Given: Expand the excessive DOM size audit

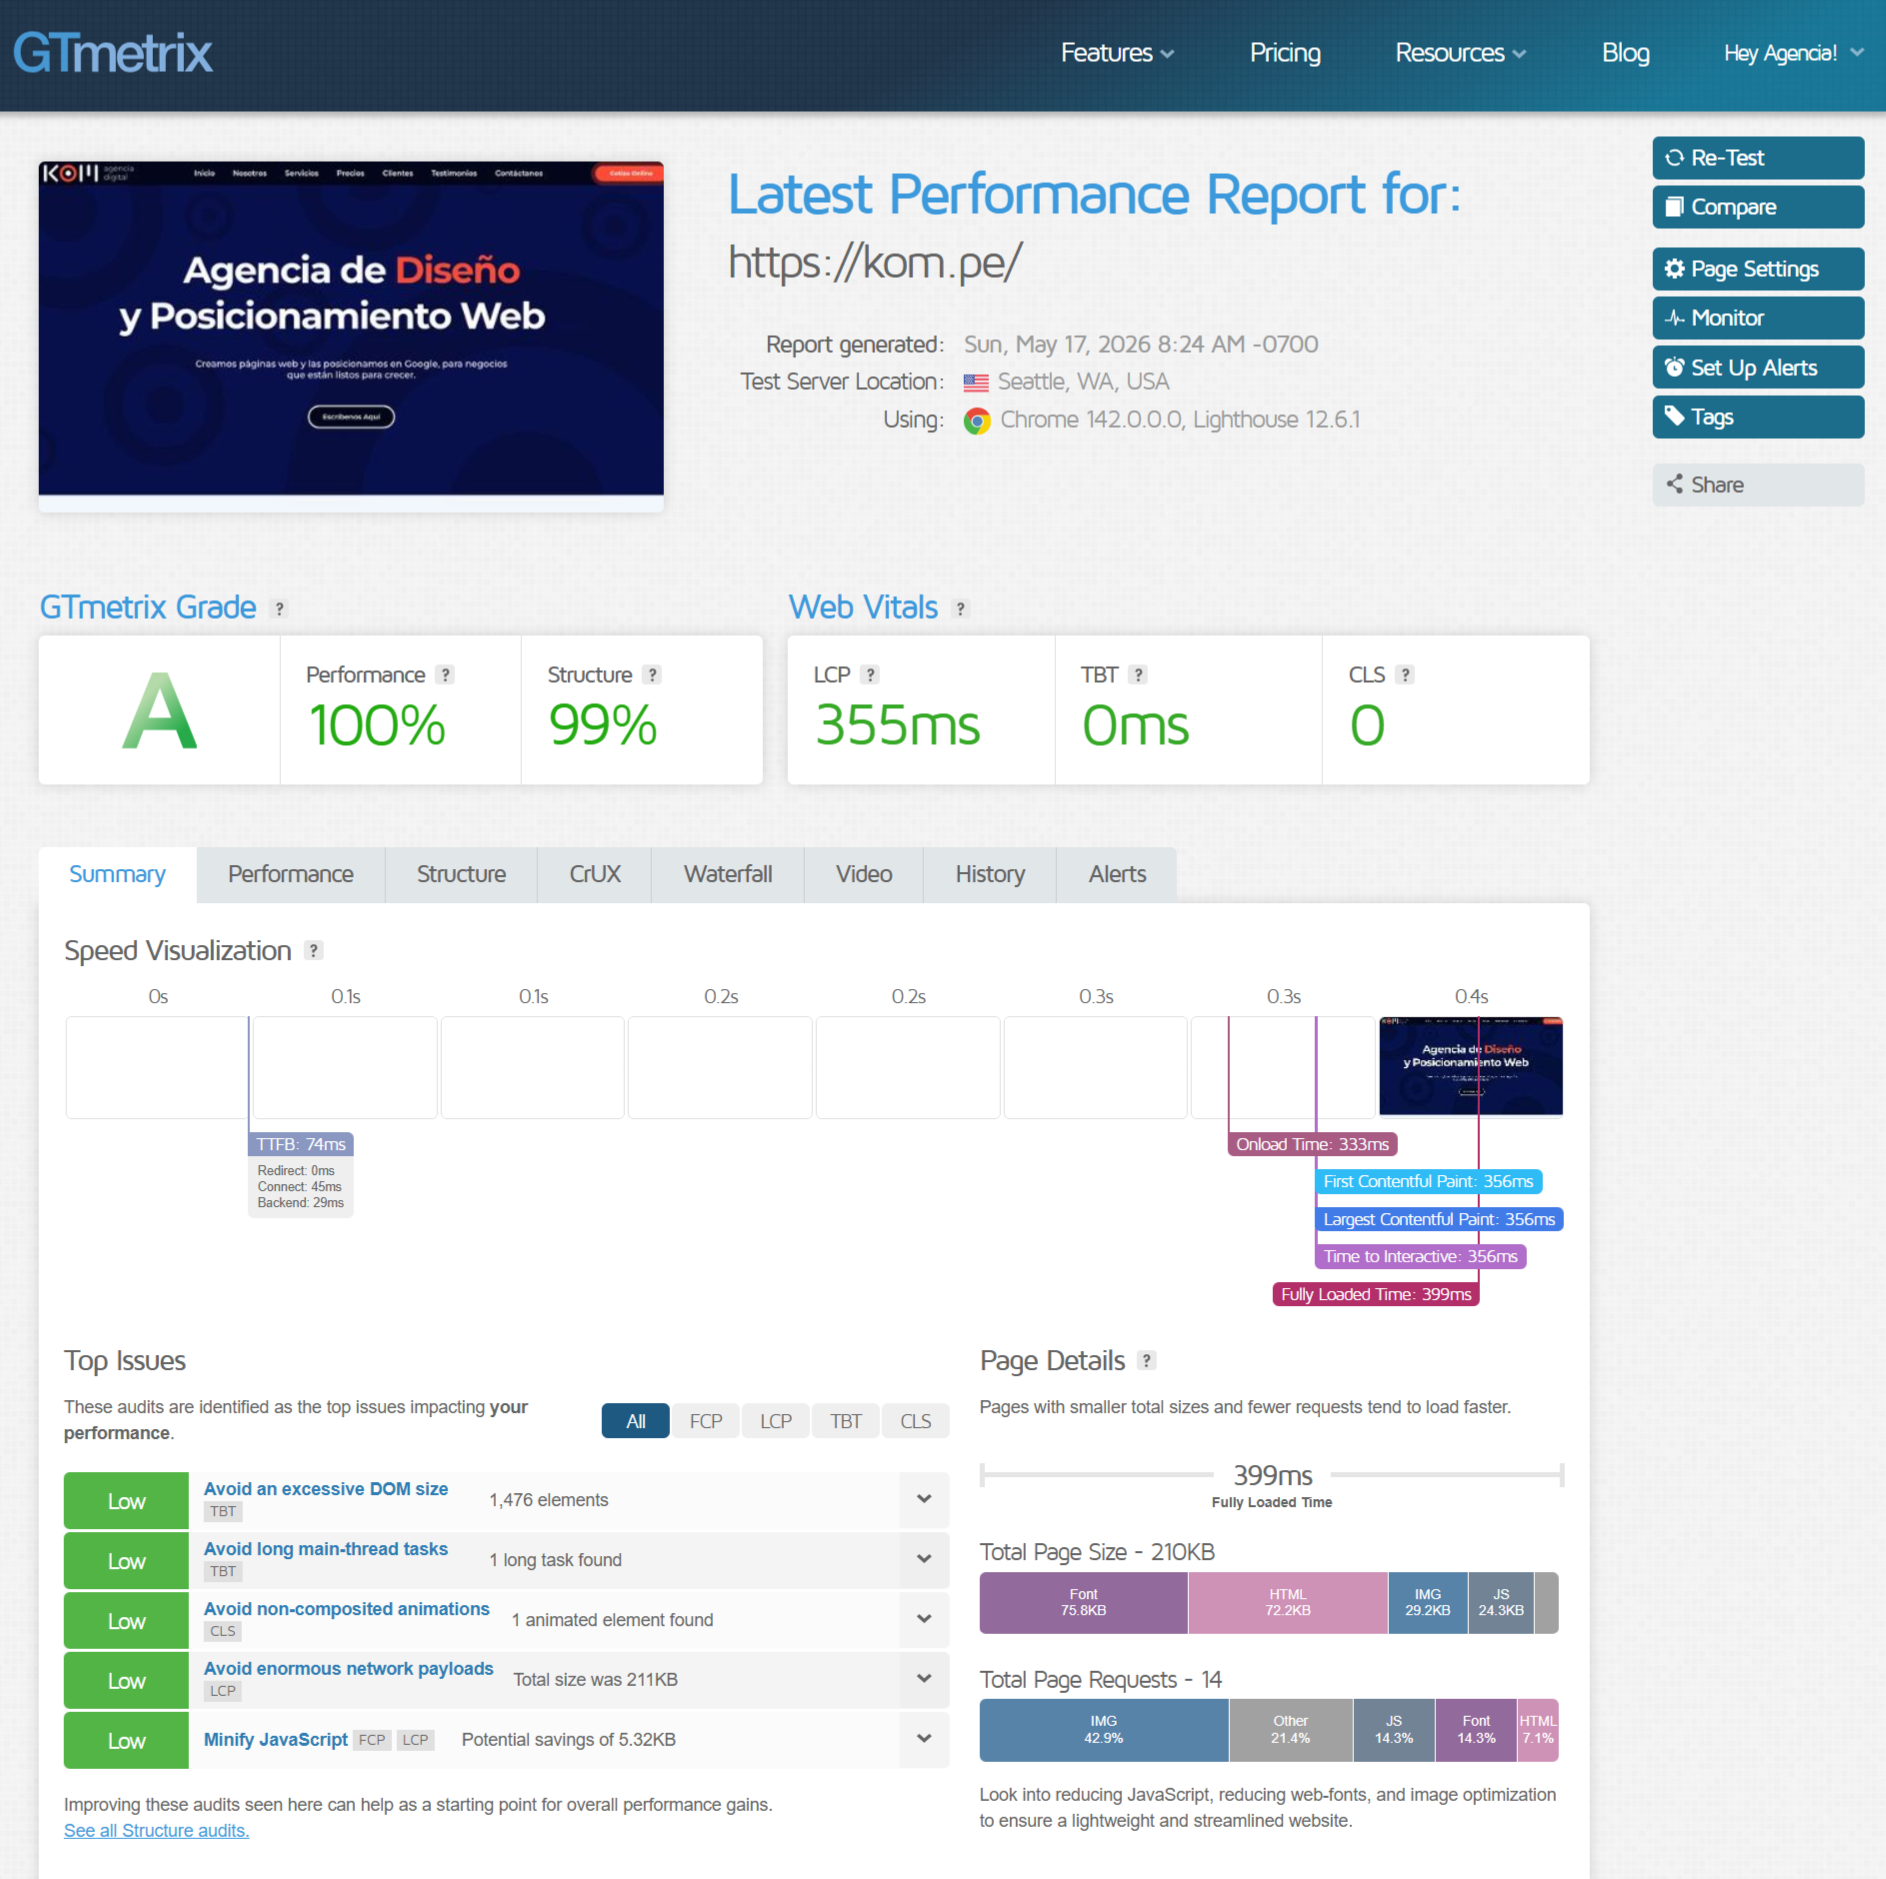Looking at the screenshot, I should [924, 1499].
